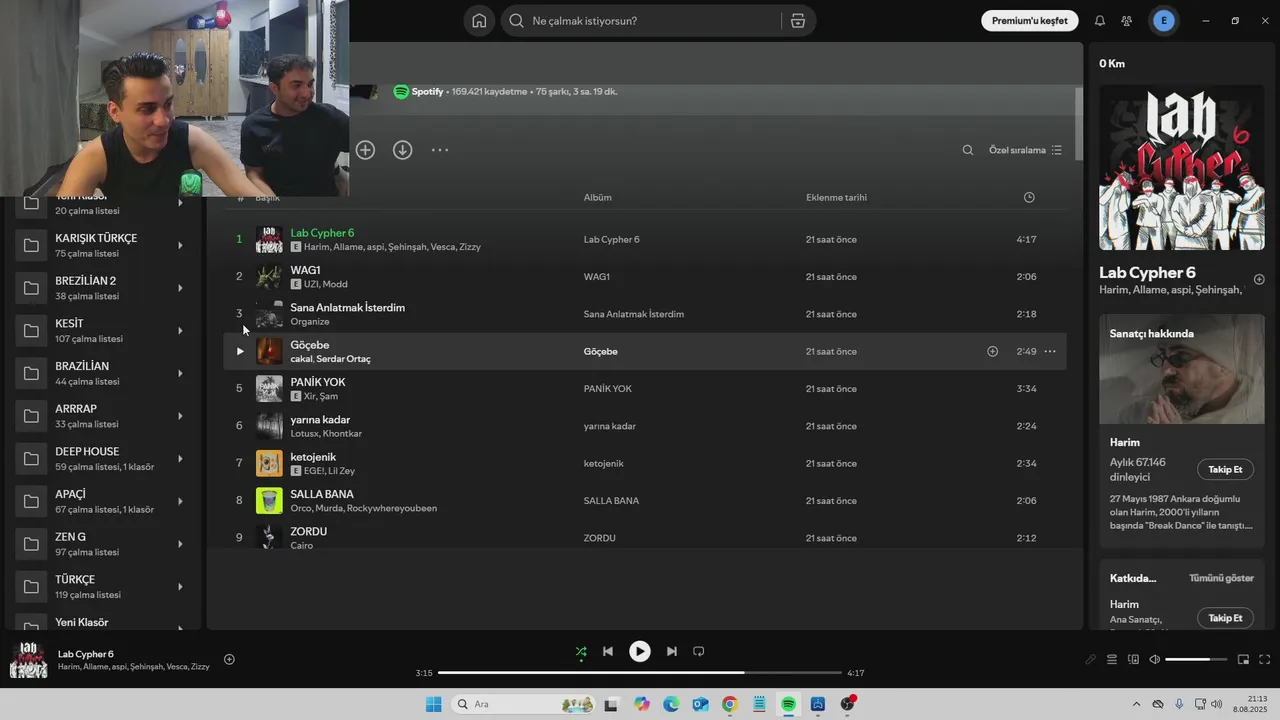
Task: Sort tracks by duration clock icon
Action: point(1029,197)
